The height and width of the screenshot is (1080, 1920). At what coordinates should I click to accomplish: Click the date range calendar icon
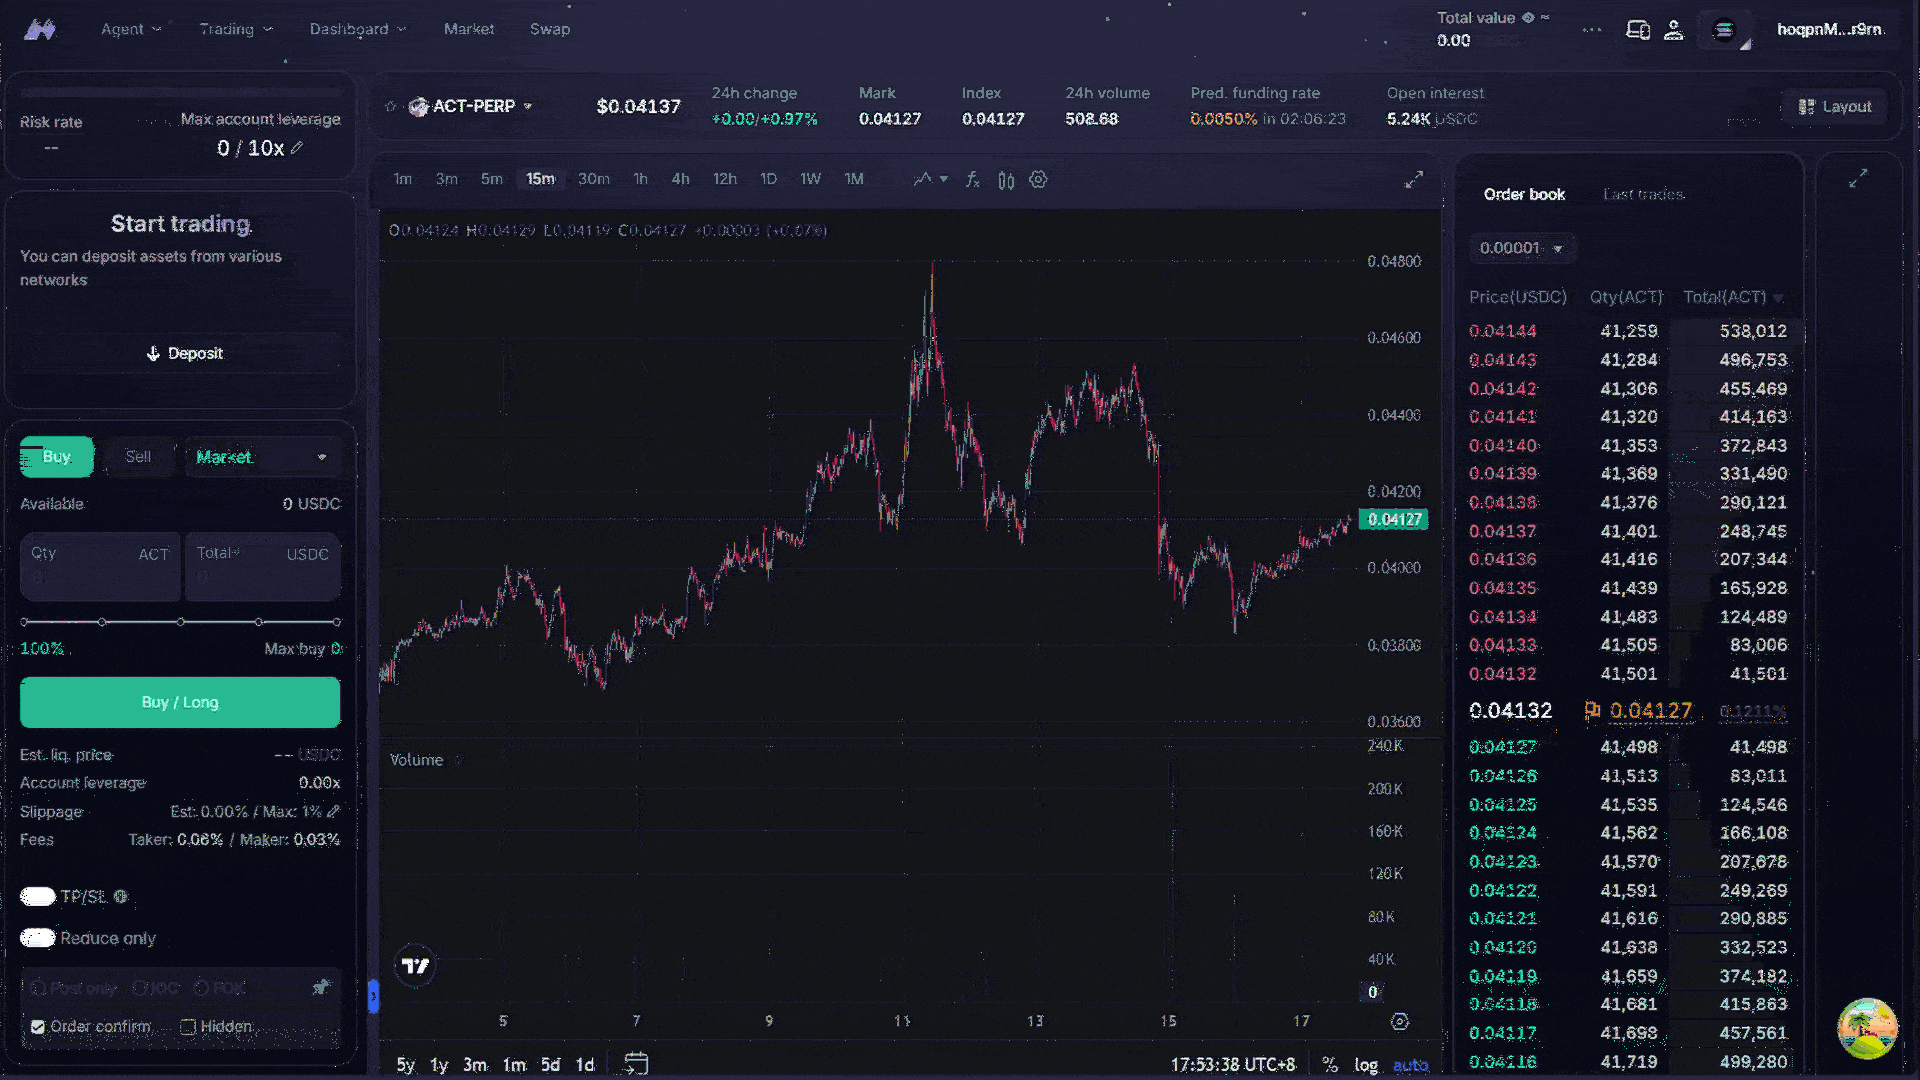[x=636, y=1063]
